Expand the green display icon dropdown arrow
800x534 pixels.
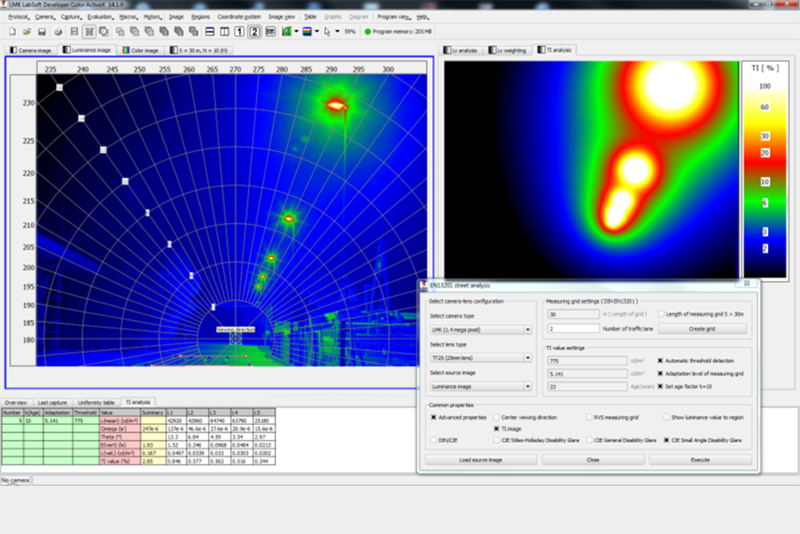(296, 32)
